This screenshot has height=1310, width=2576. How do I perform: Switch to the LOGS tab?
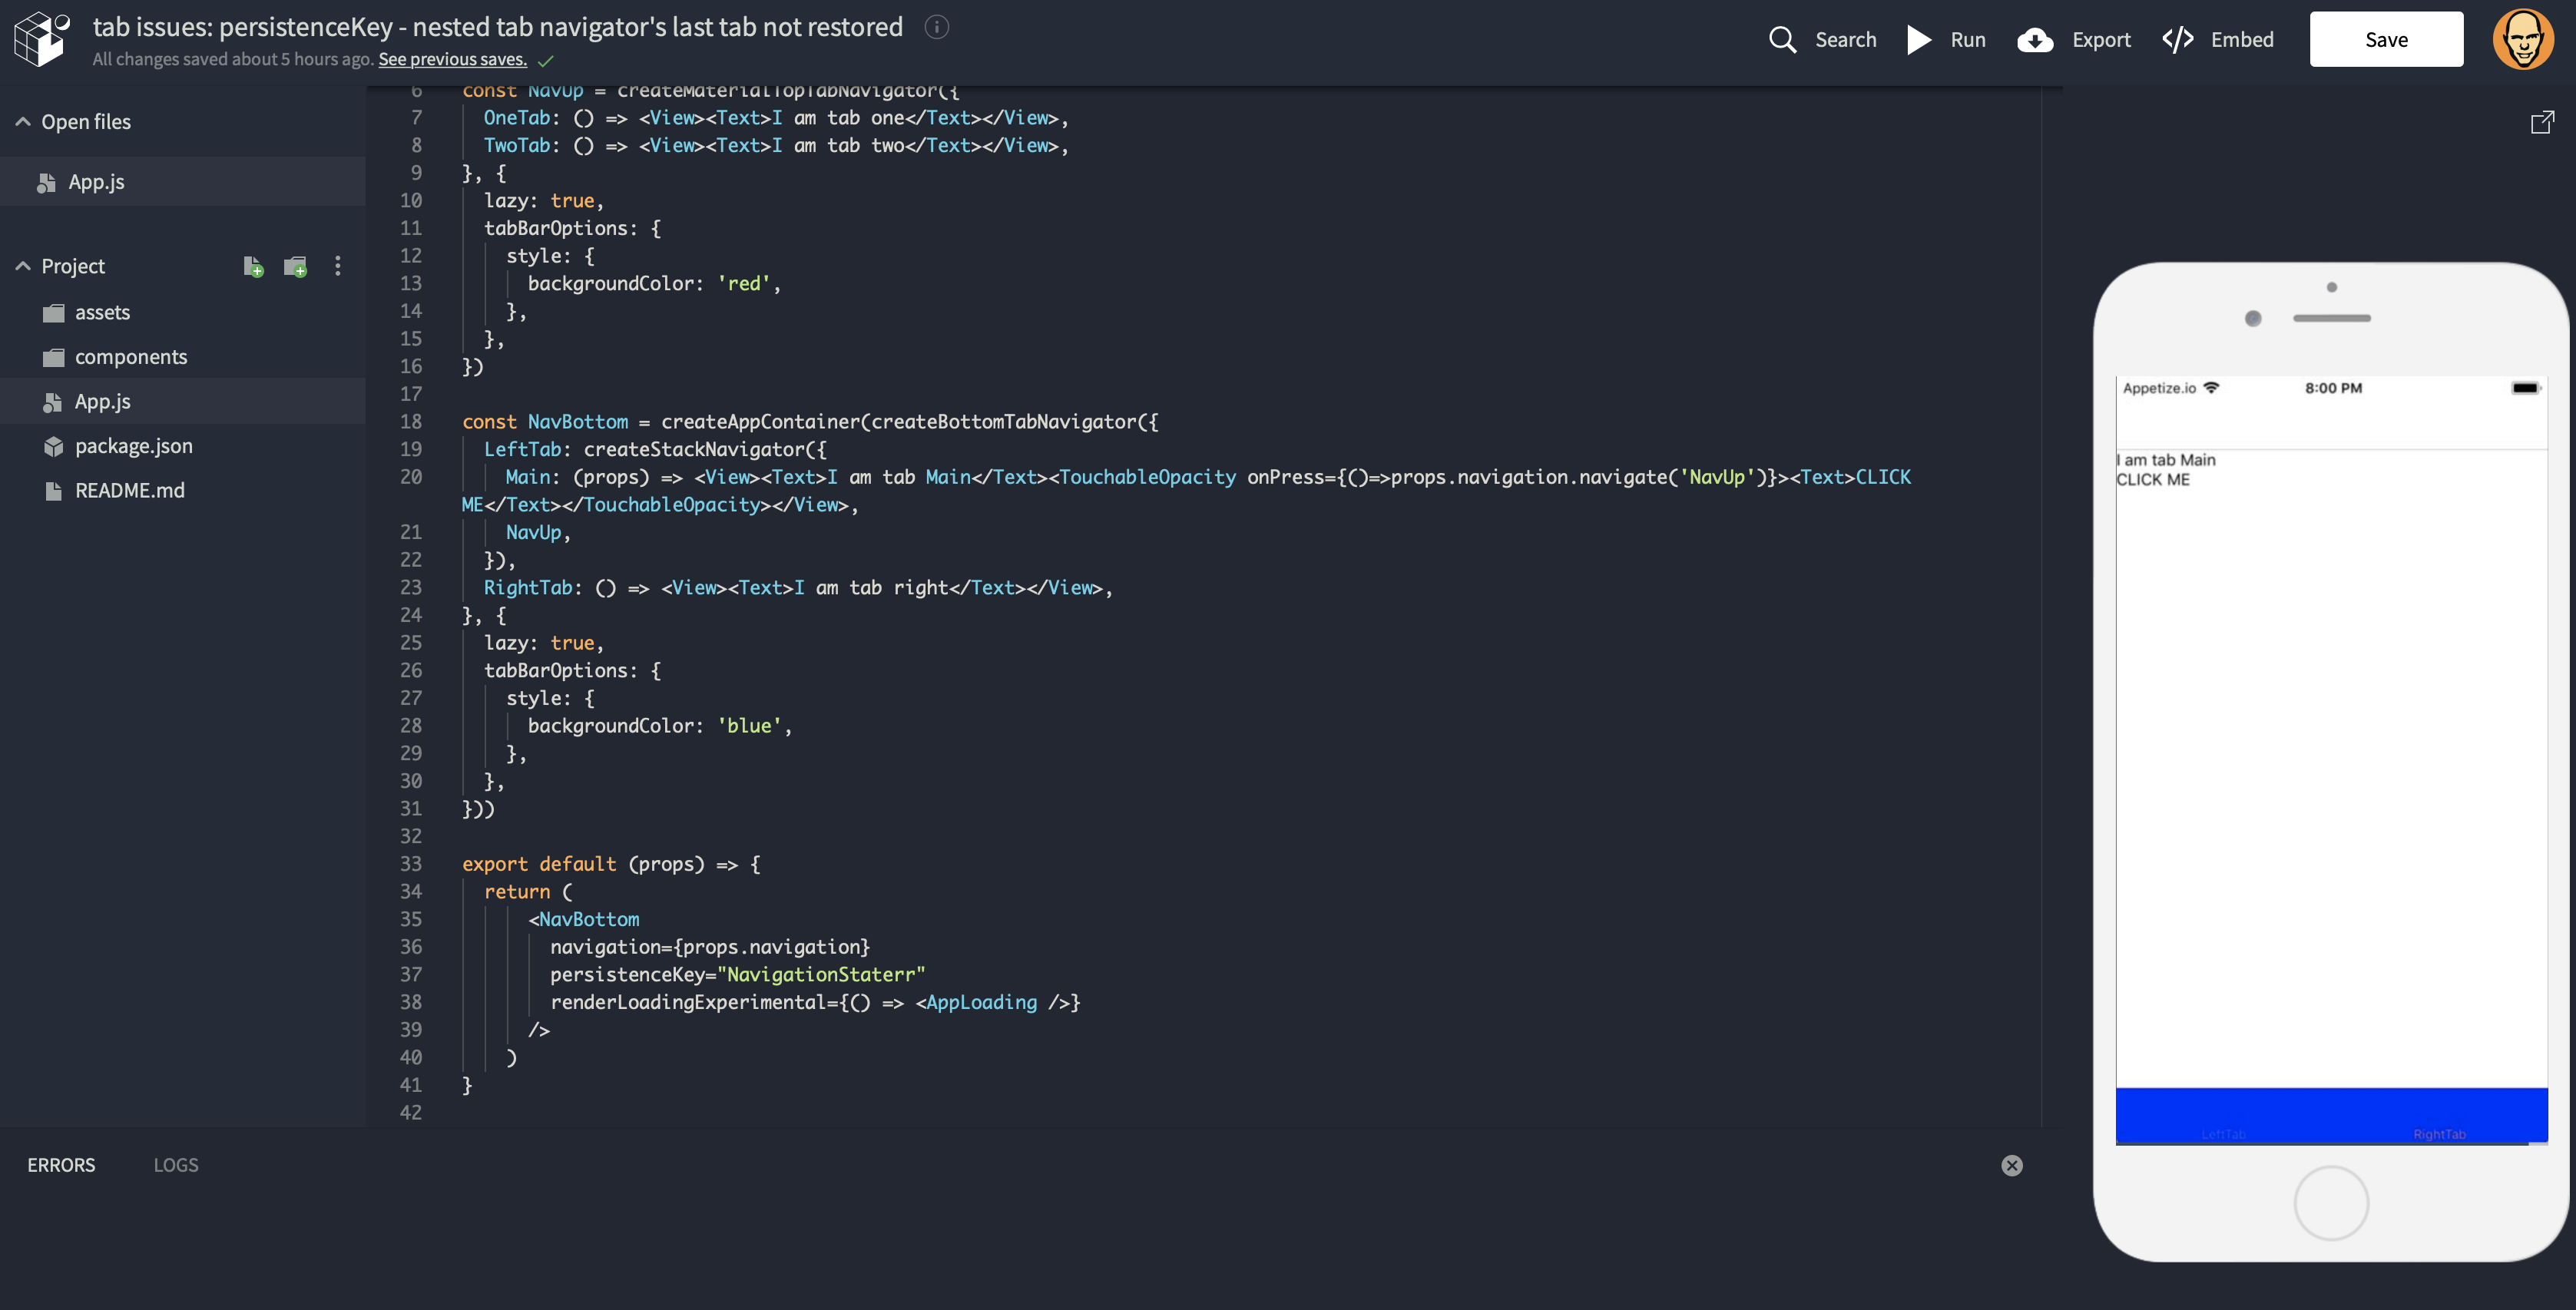tap(176, 1165)
